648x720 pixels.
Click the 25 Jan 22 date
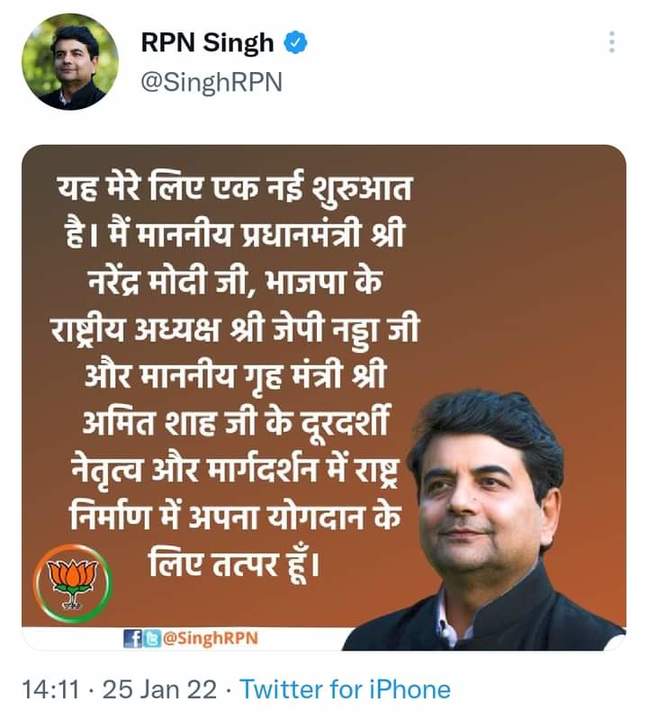click(159, 690)
